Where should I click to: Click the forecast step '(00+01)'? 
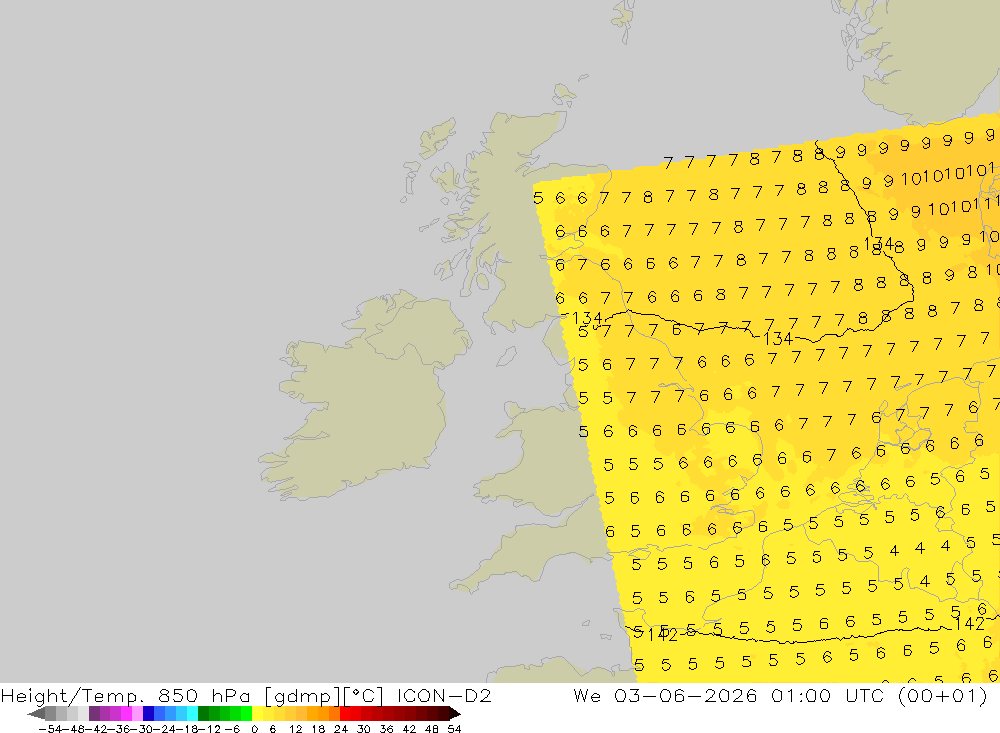tap(942, 695)
